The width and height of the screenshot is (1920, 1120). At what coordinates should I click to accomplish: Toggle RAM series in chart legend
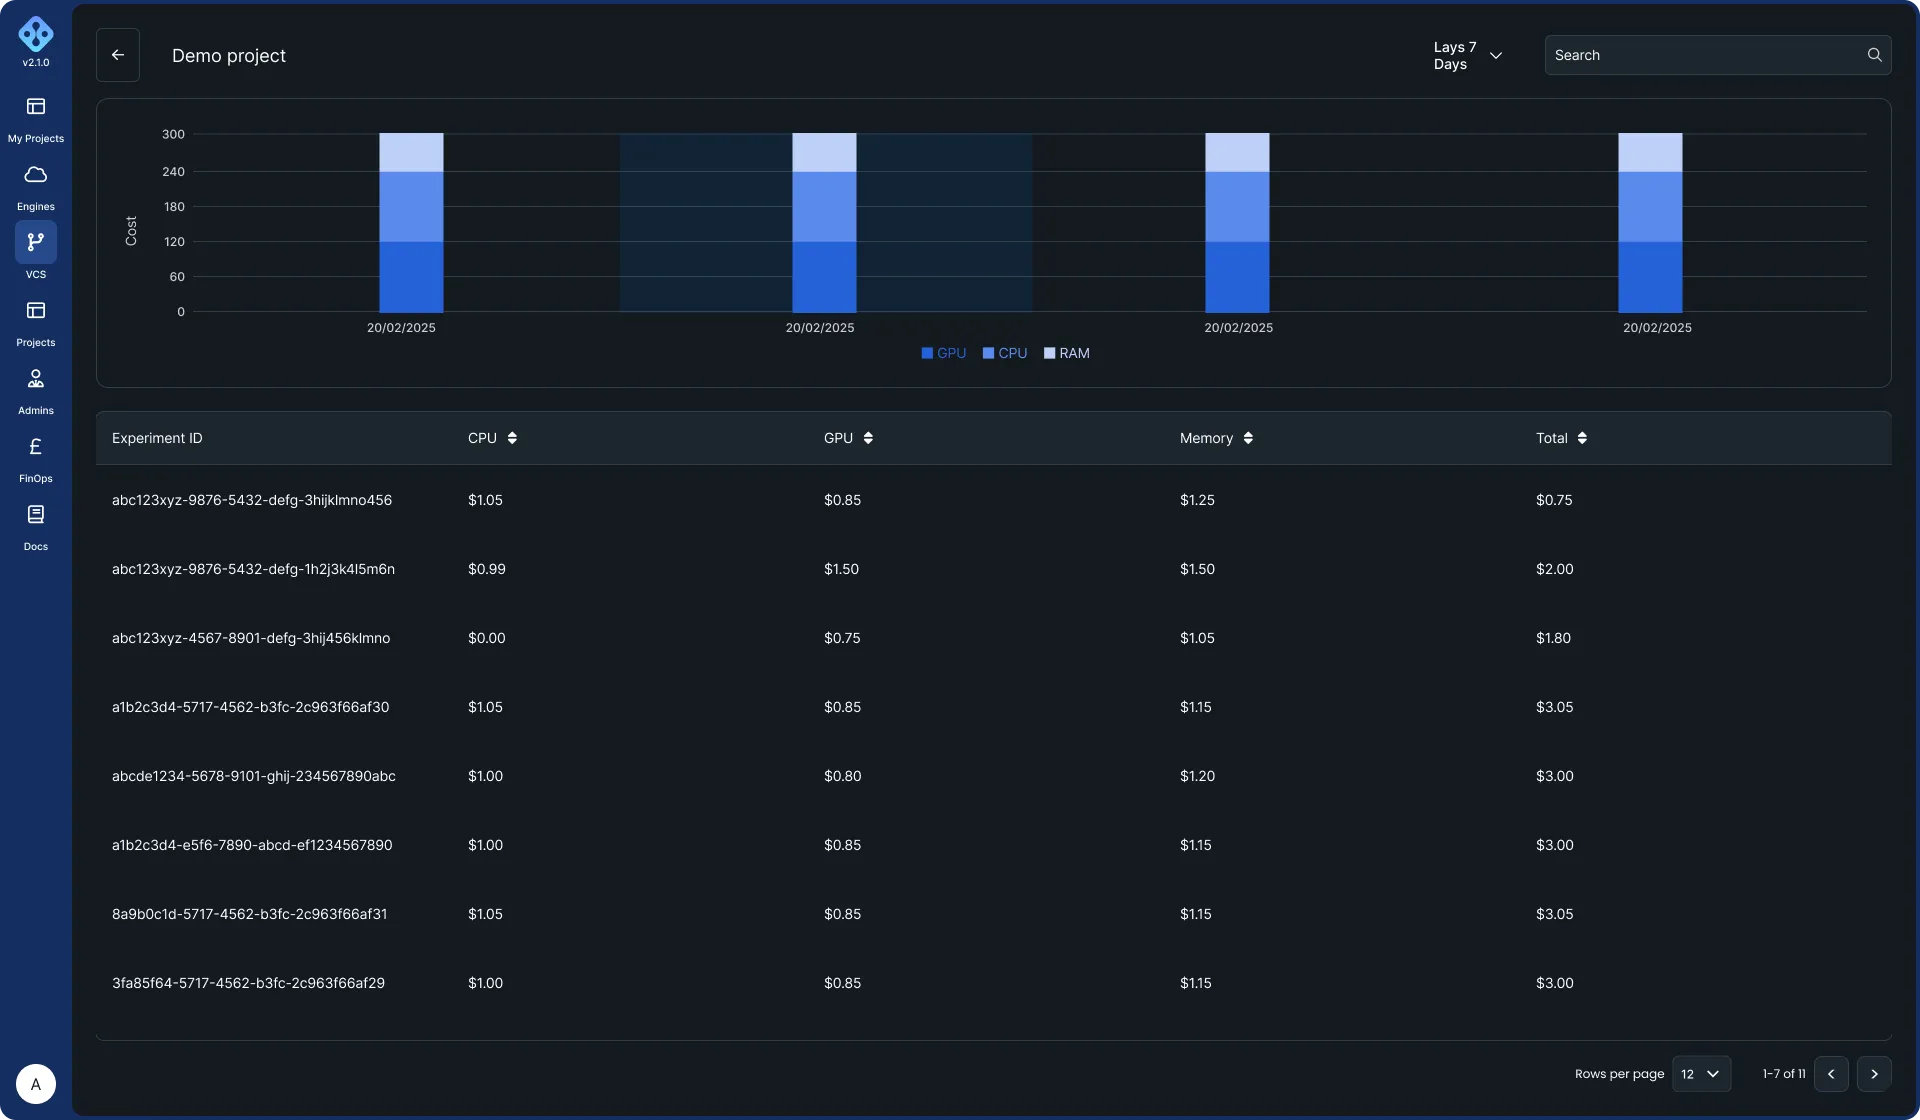click(x=1066, y=354)
